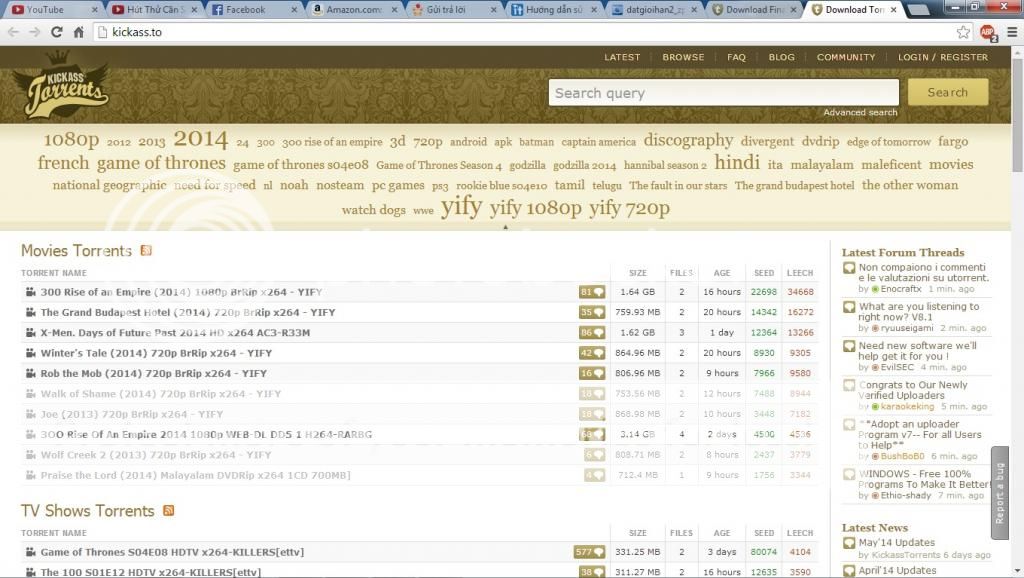The width and height of the screenshot is (1024, 578).
Task: Close the Facebook tab
Action: point(294,10)
